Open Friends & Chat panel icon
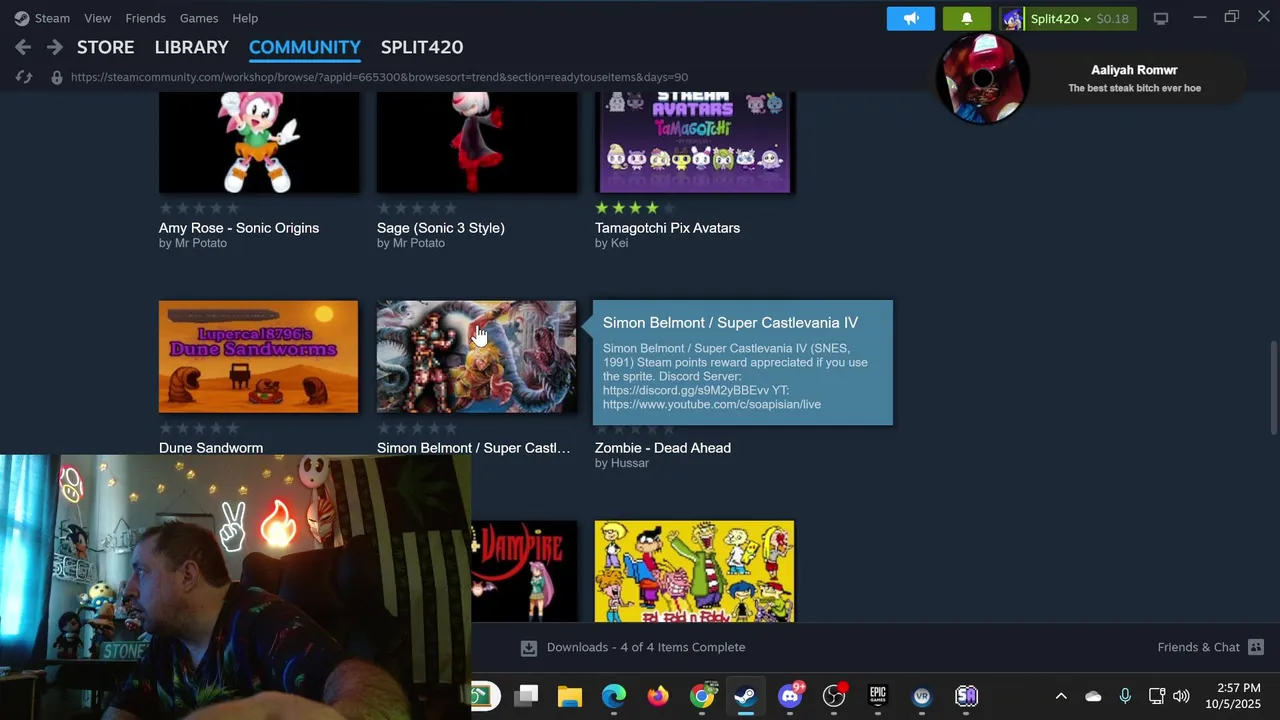This screenshot has height=720, width=1280. [1256, 647]
